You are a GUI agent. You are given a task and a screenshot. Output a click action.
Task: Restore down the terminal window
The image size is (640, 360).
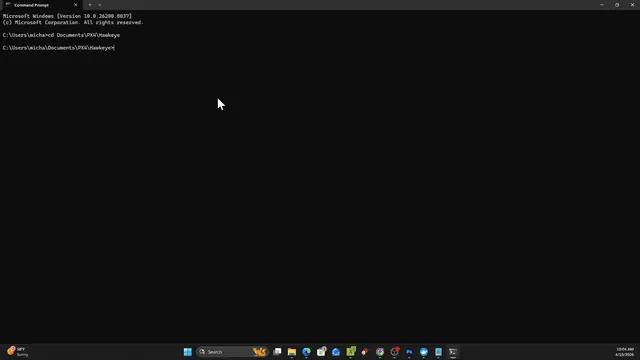617,5
